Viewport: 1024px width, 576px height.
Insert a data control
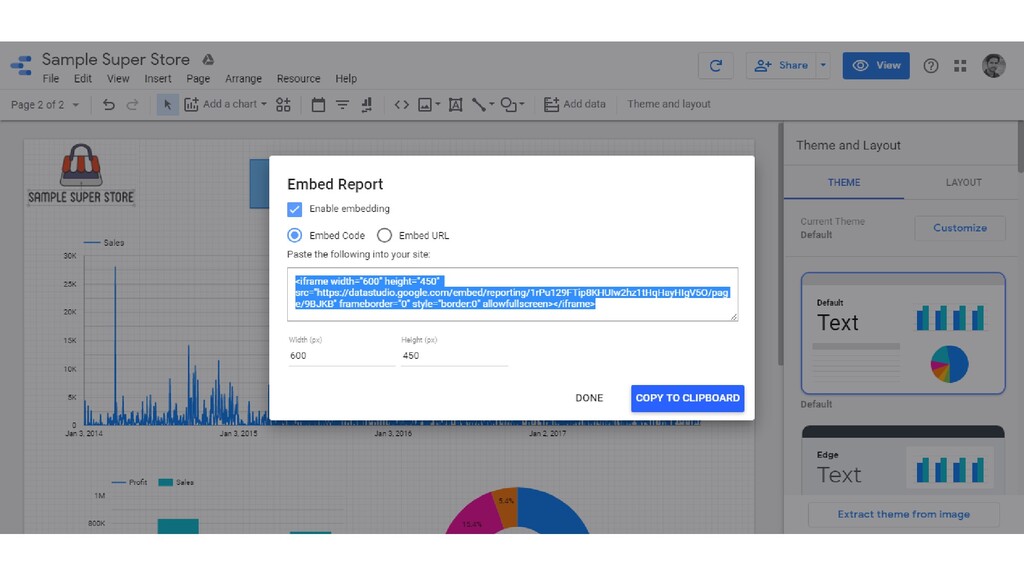point(366,104)
